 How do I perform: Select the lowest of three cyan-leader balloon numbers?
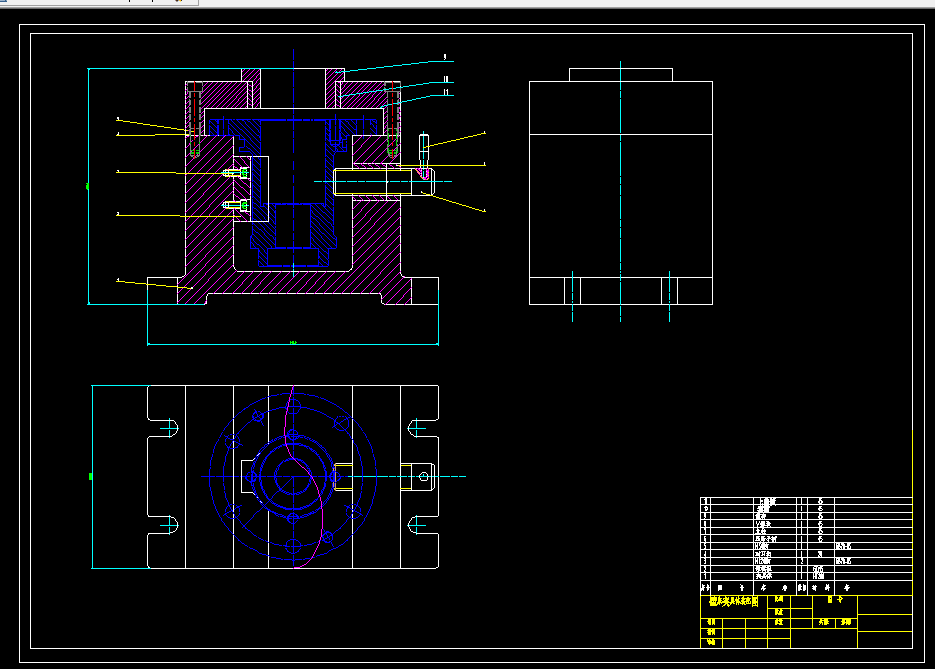coord(446,92)
